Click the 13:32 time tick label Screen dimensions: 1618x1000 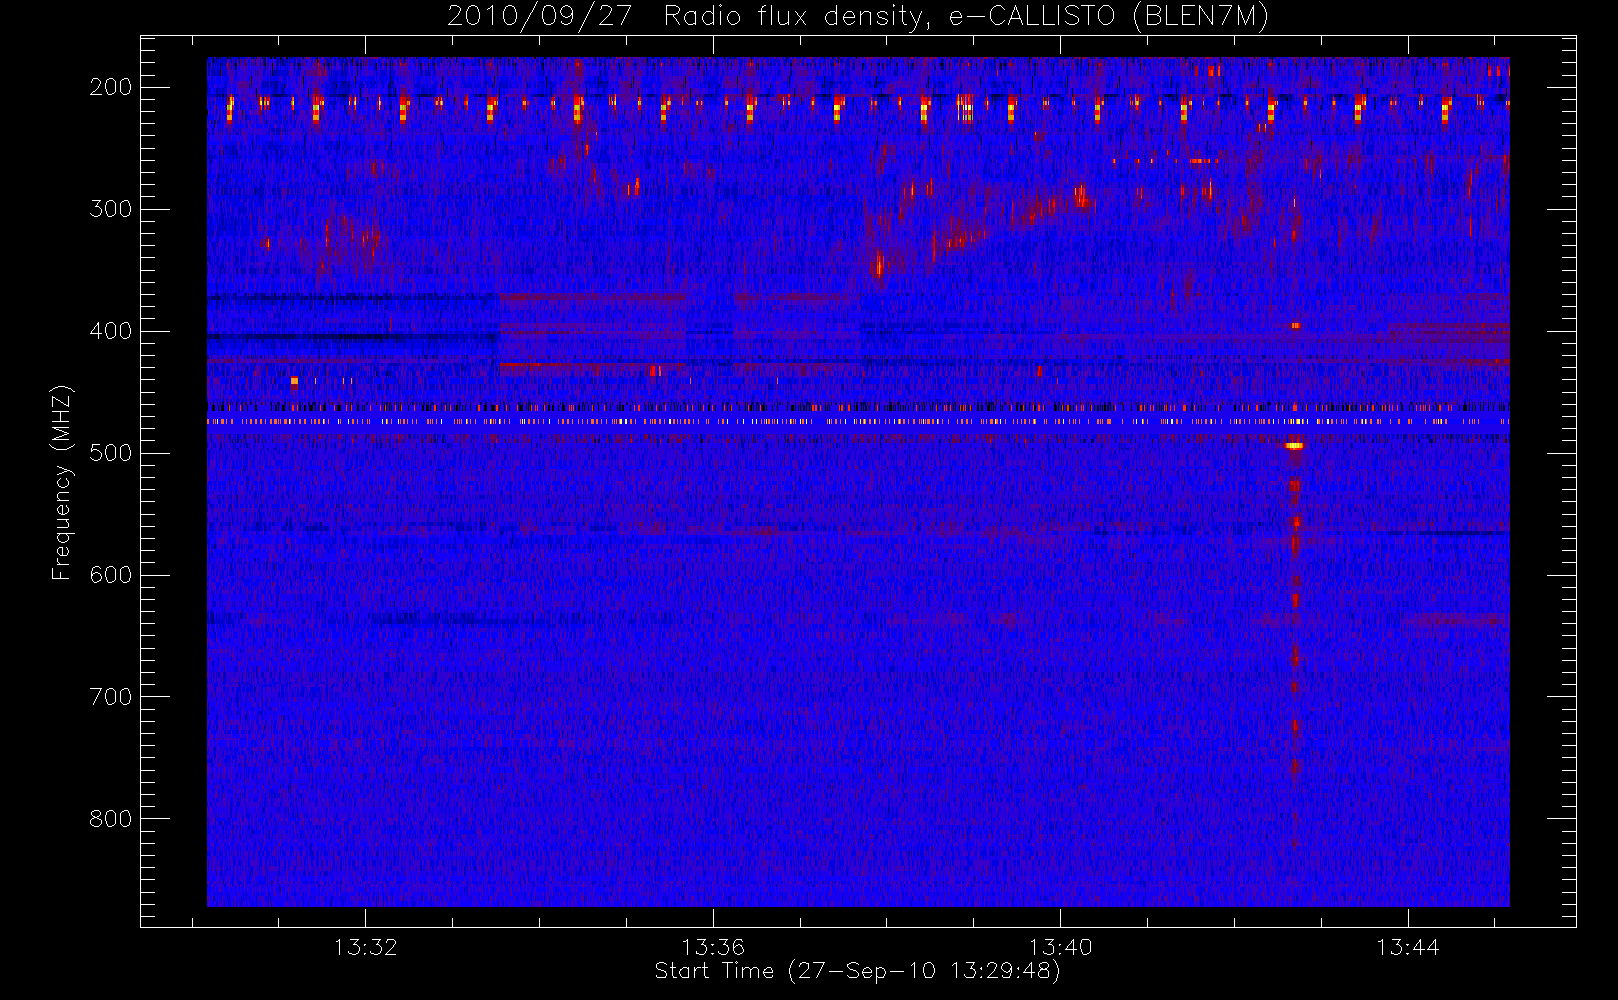point(366,947)
